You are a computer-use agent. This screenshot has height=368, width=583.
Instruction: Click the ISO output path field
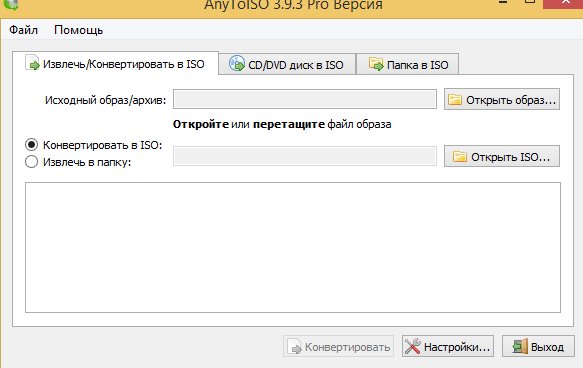pyautogui.click(x=305, y=156)
